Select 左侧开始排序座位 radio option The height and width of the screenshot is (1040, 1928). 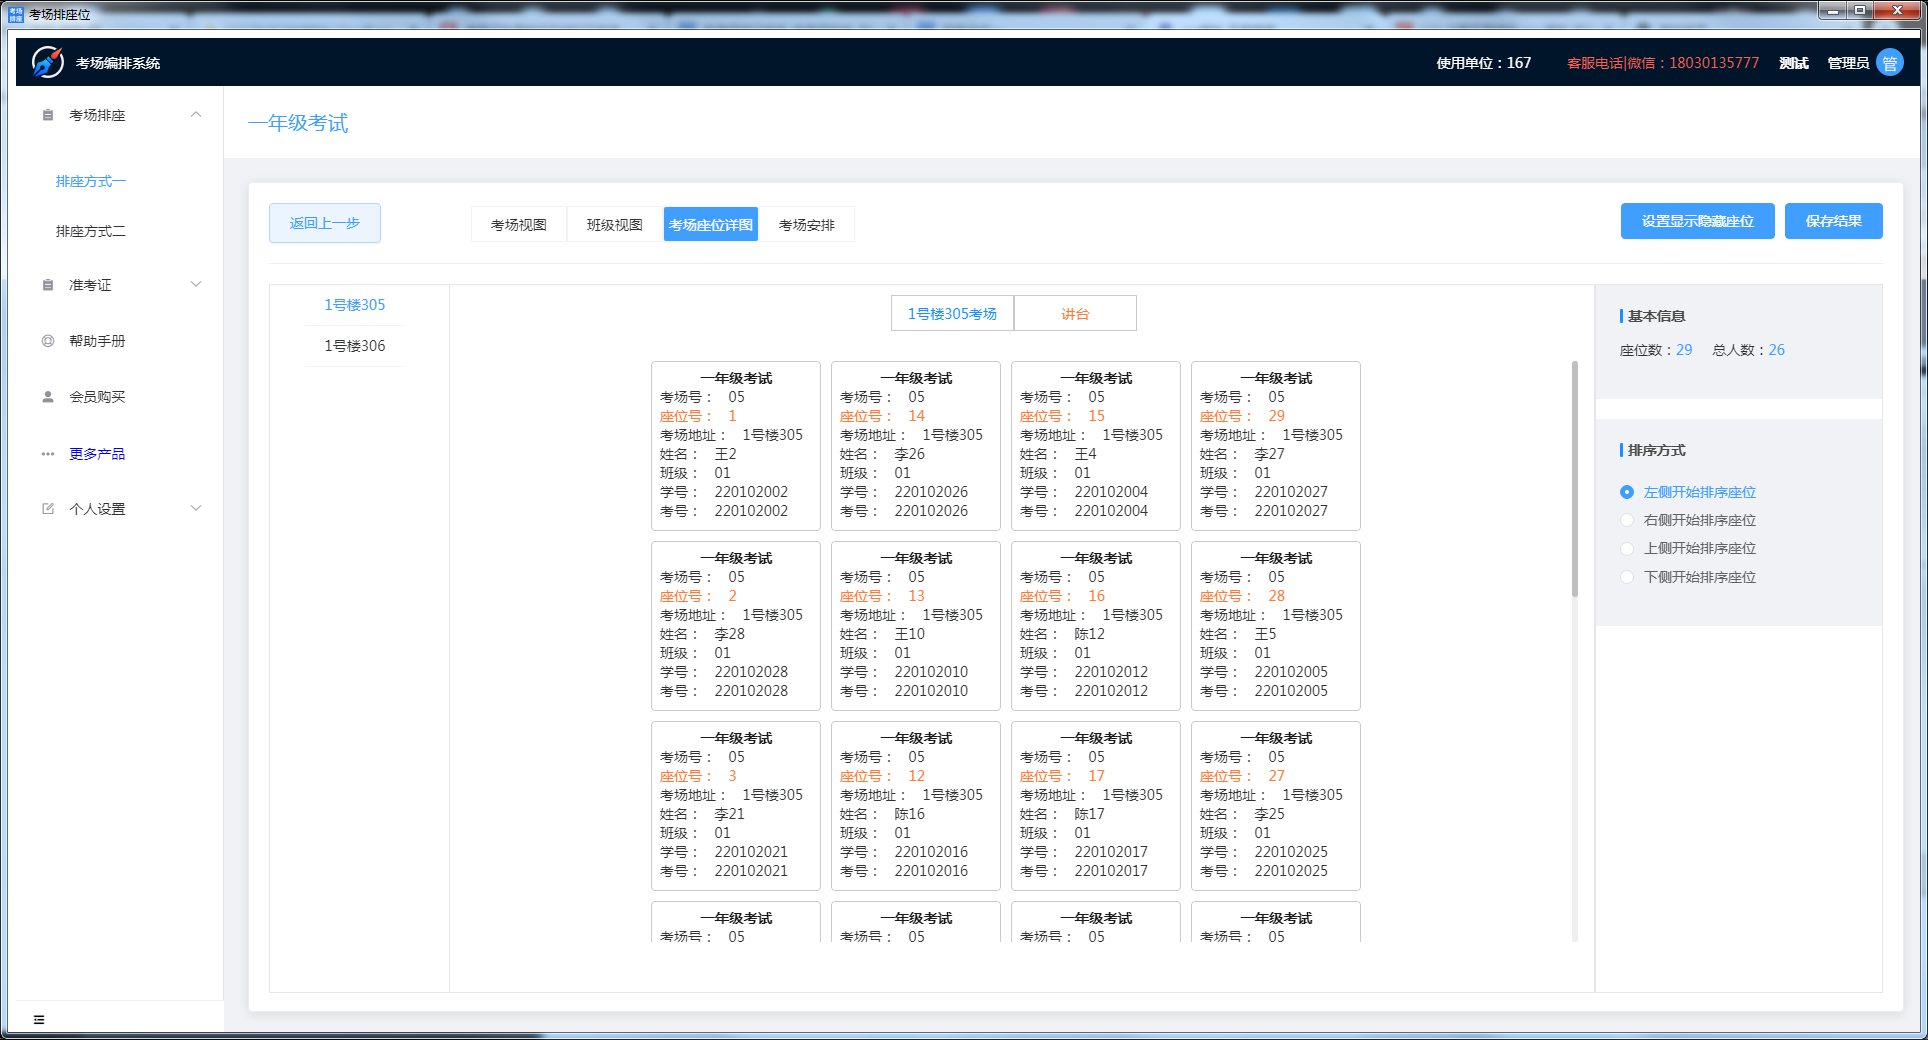[1627, 492]
